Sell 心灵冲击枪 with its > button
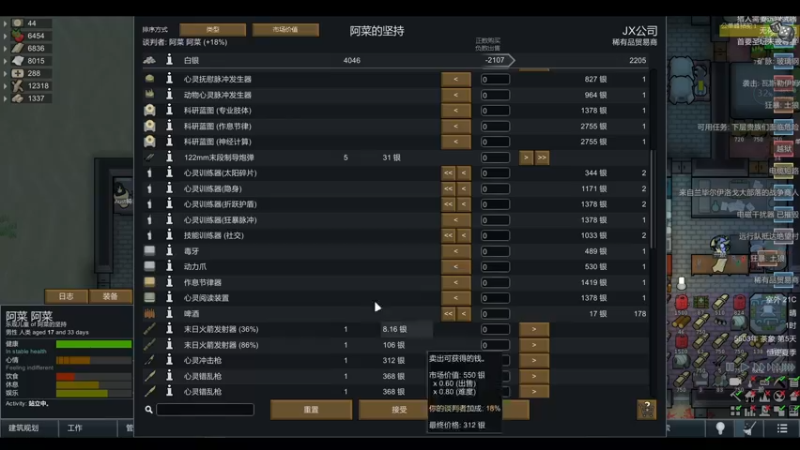This screenshot has width=800, height=450. [x=534, y=360]
